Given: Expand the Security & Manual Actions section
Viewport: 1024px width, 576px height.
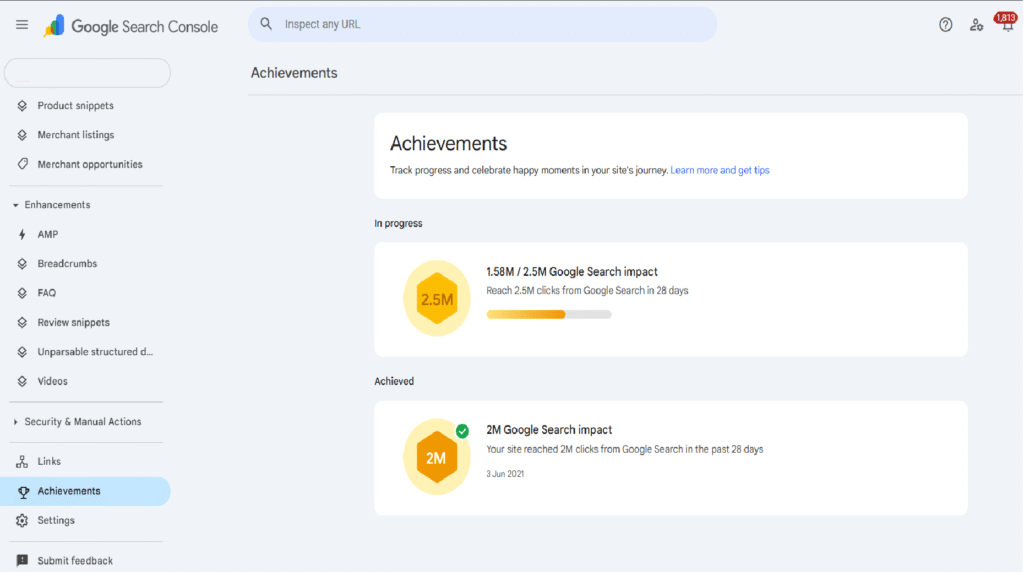Looking at the screenshot, I should [x=76, y=422].
